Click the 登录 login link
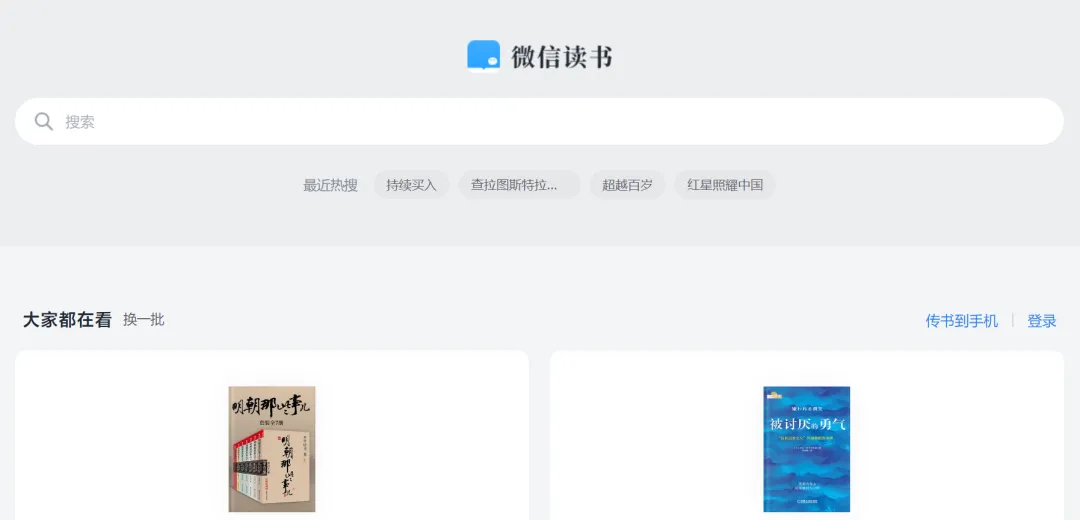Screen dimensions: 1080x520 click(1042, 321)
